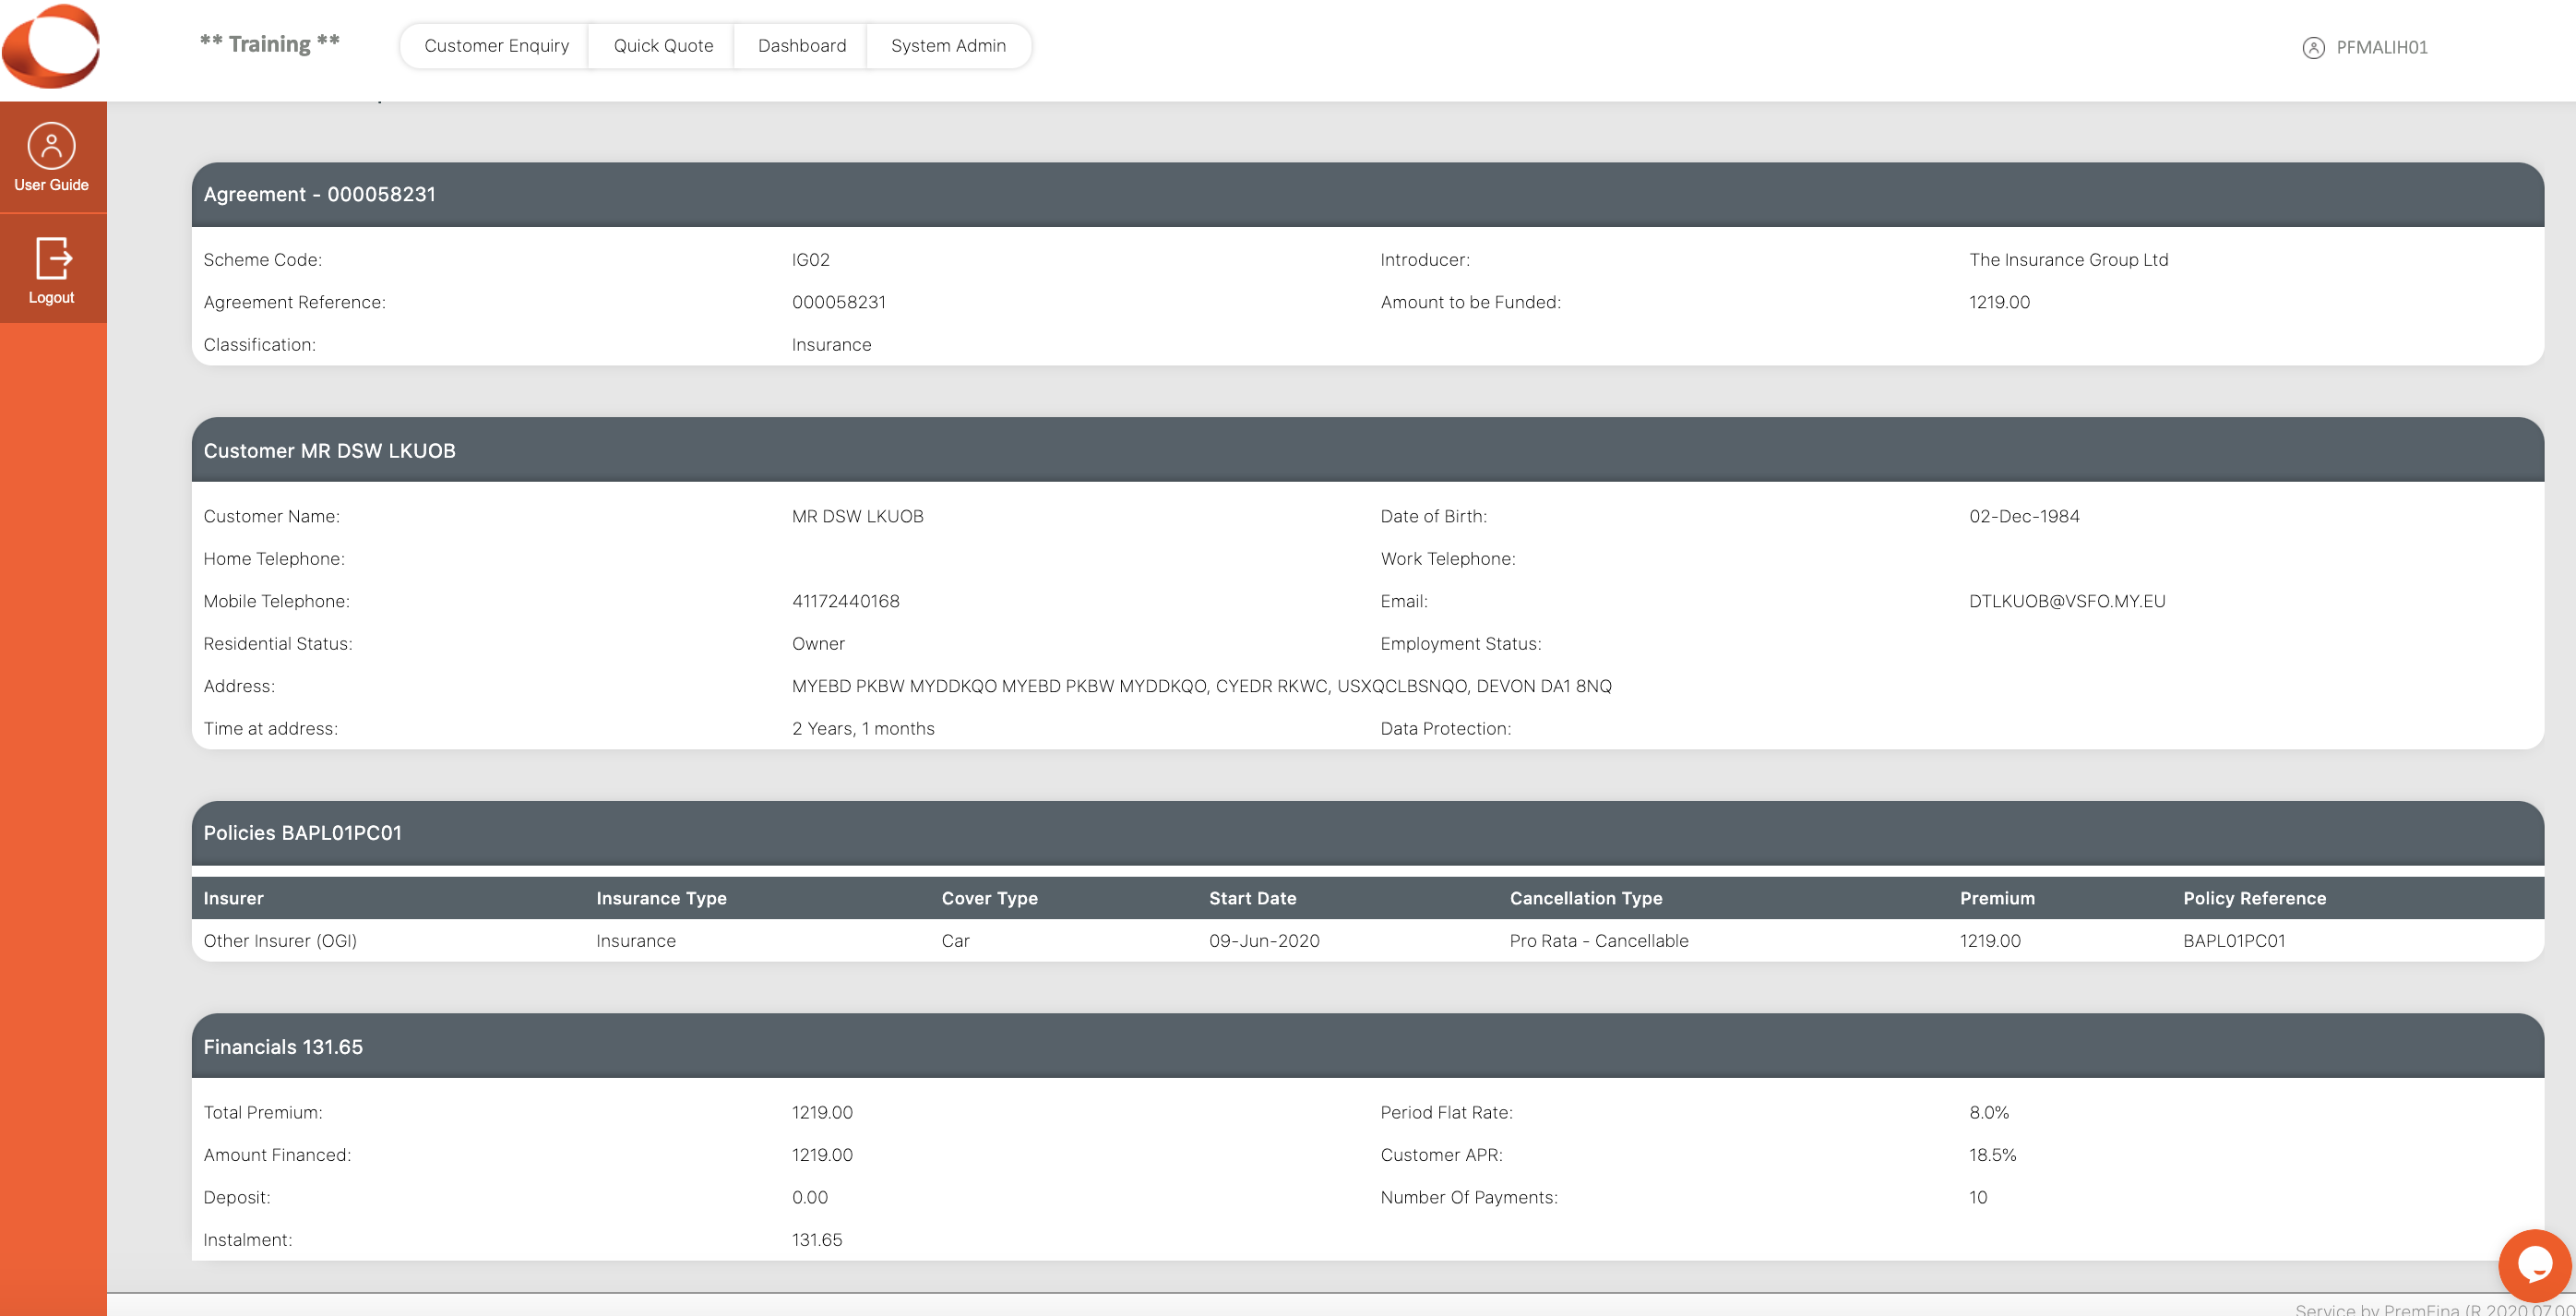
Task: Click the Premium column header
Action: (x=1997, y=898)
